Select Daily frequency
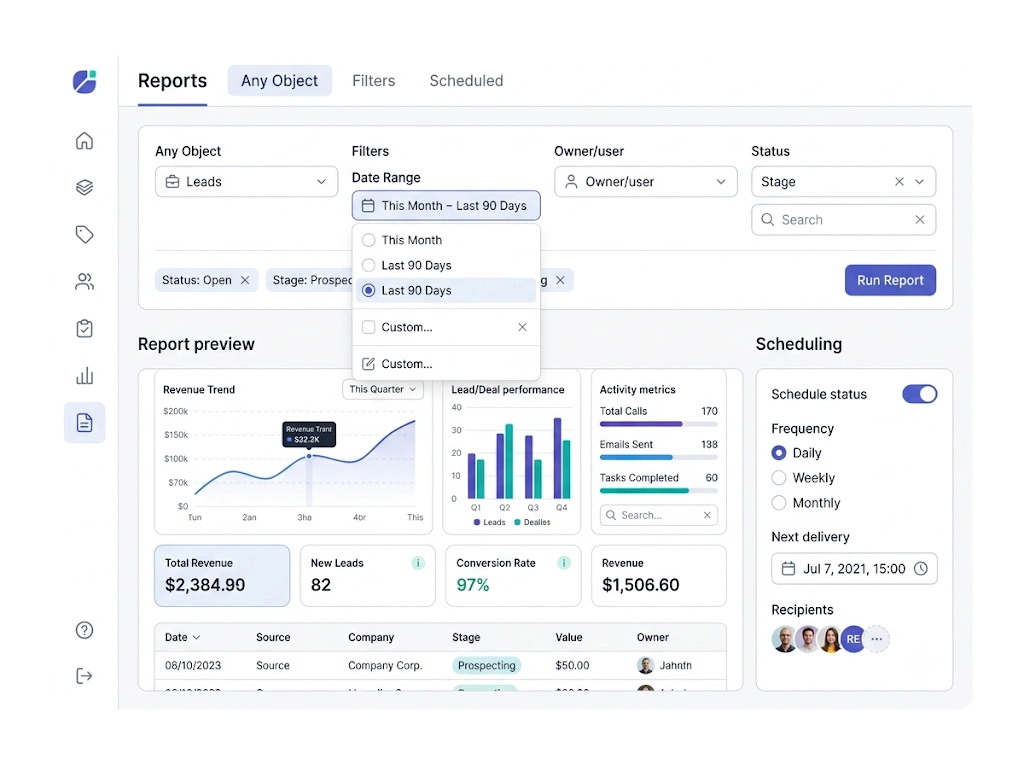This screenshot has height=765, width=1024. [778, 453]
